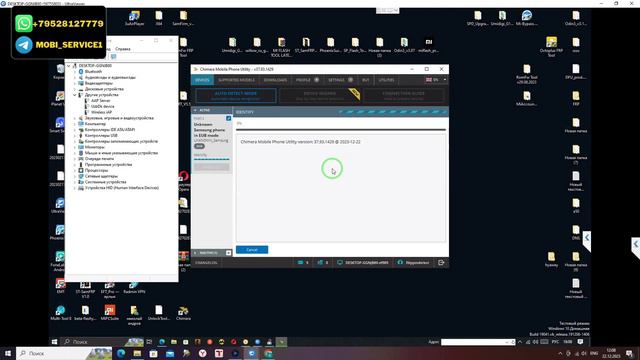The image size is (640, 360).
Task: Select the Мониторы row in Device Manager
Action: (95, 147)
